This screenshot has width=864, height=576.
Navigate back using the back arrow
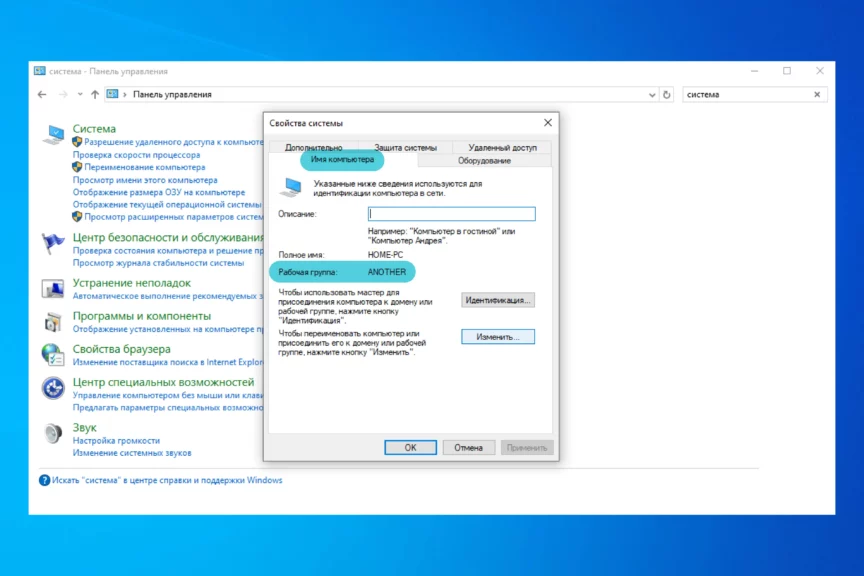coord(42,94)
